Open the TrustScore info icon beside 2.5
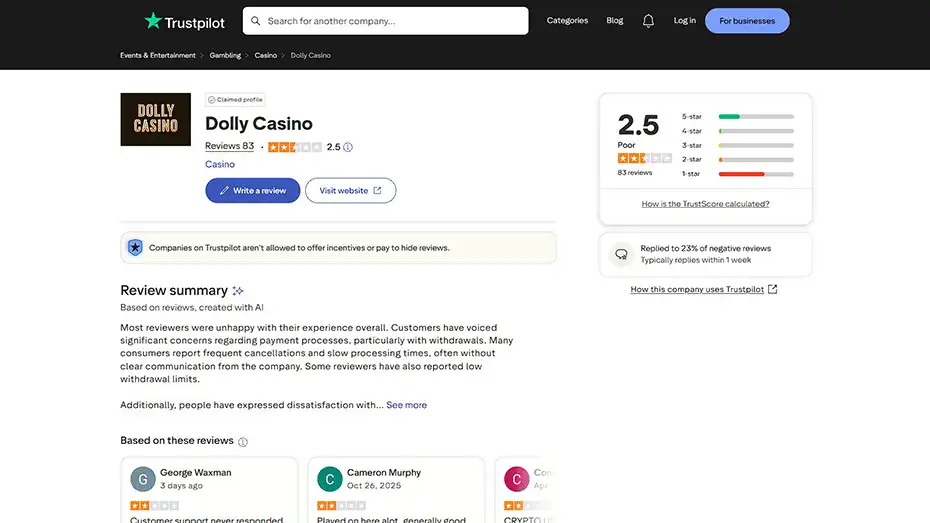Image resolution: width=930 pixels, height=523 pixels. [348, 147]
